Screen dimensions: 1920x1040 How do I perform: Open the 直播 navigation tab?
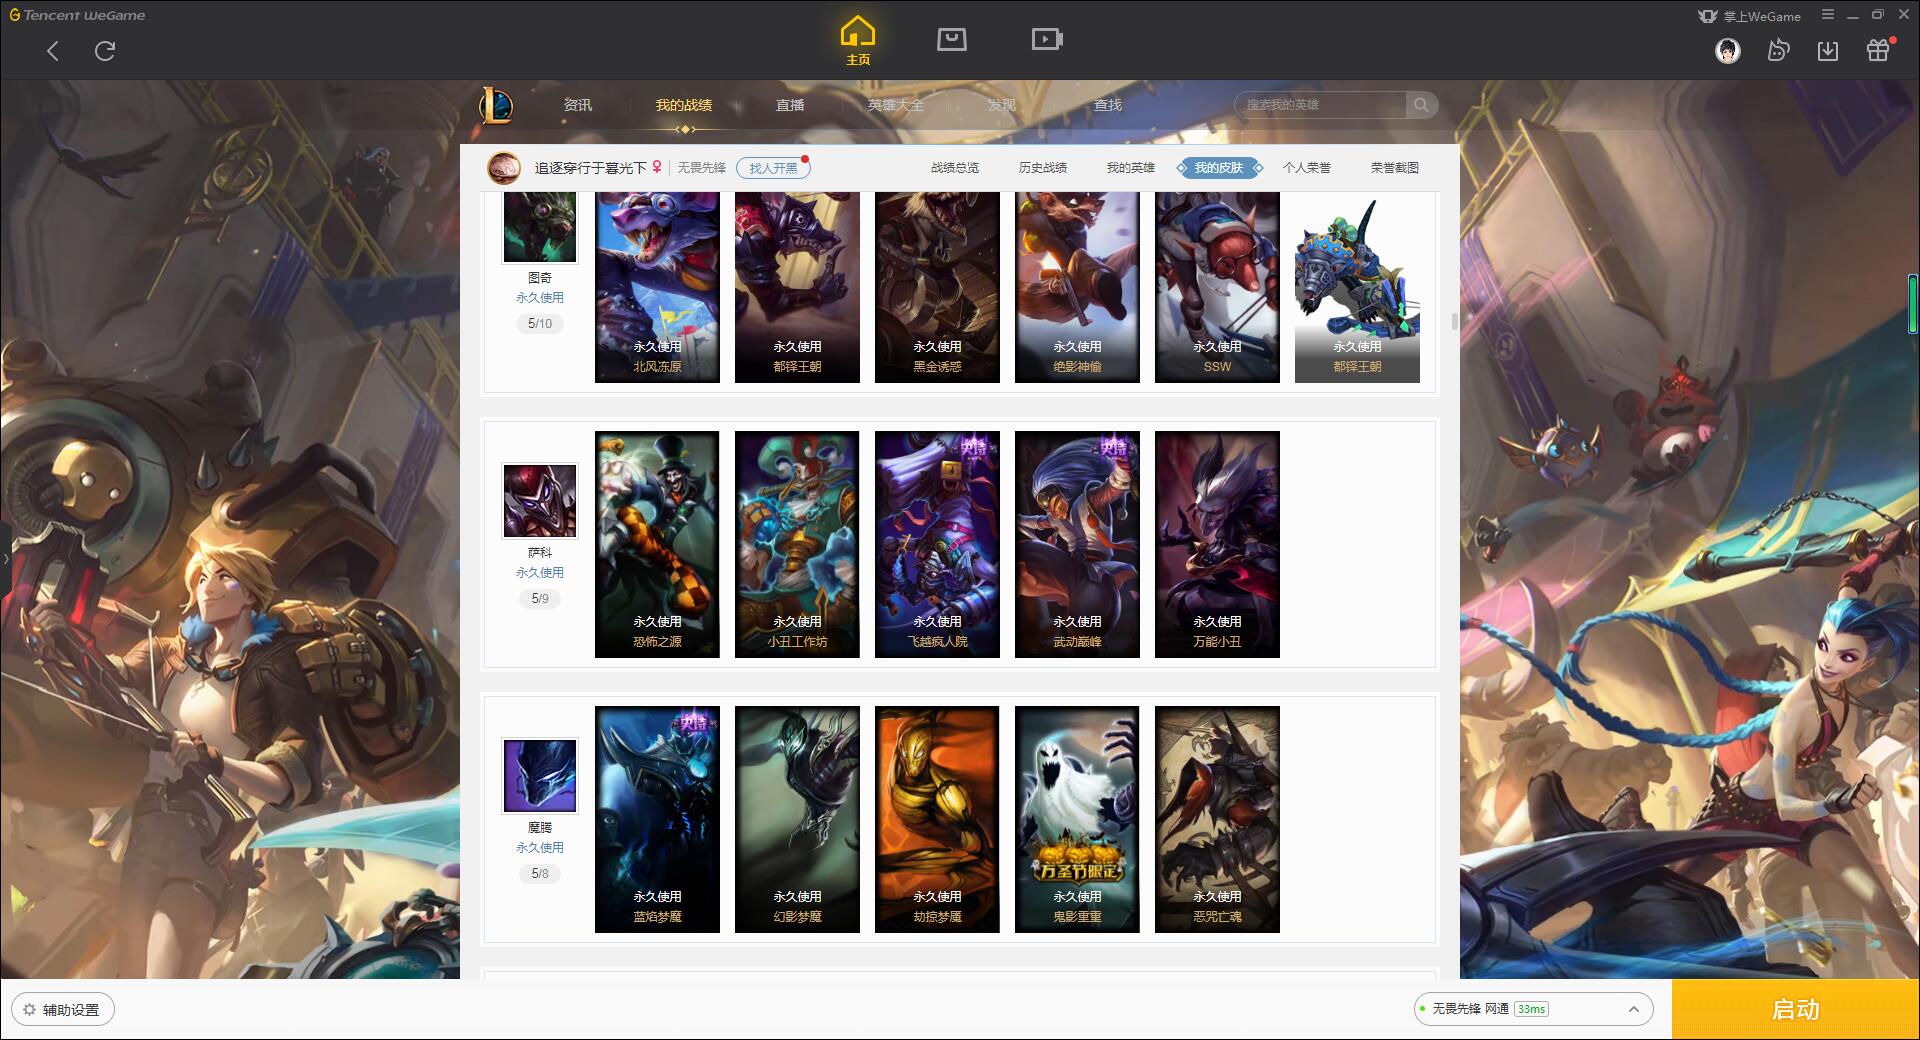(x=790, y=105)
